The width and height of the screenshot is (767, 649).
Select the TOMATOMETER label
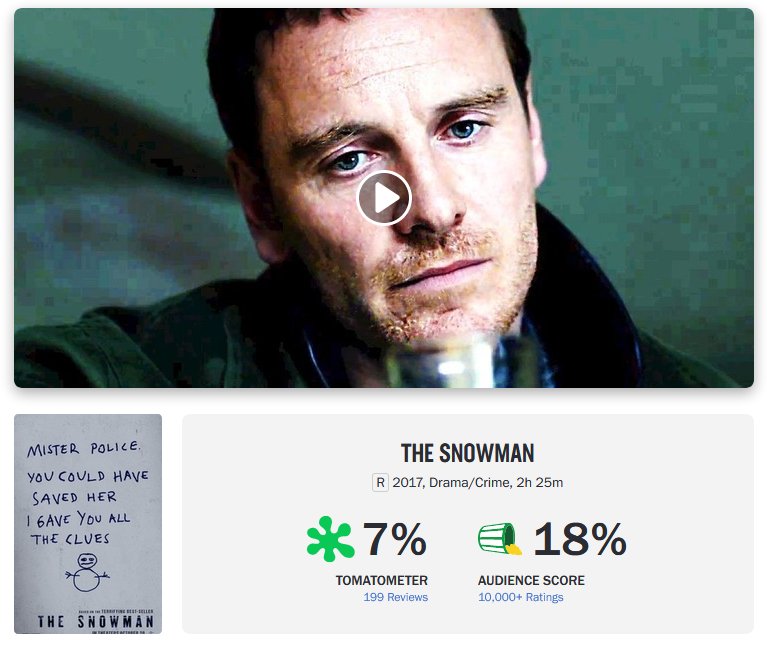click(382, 581)
